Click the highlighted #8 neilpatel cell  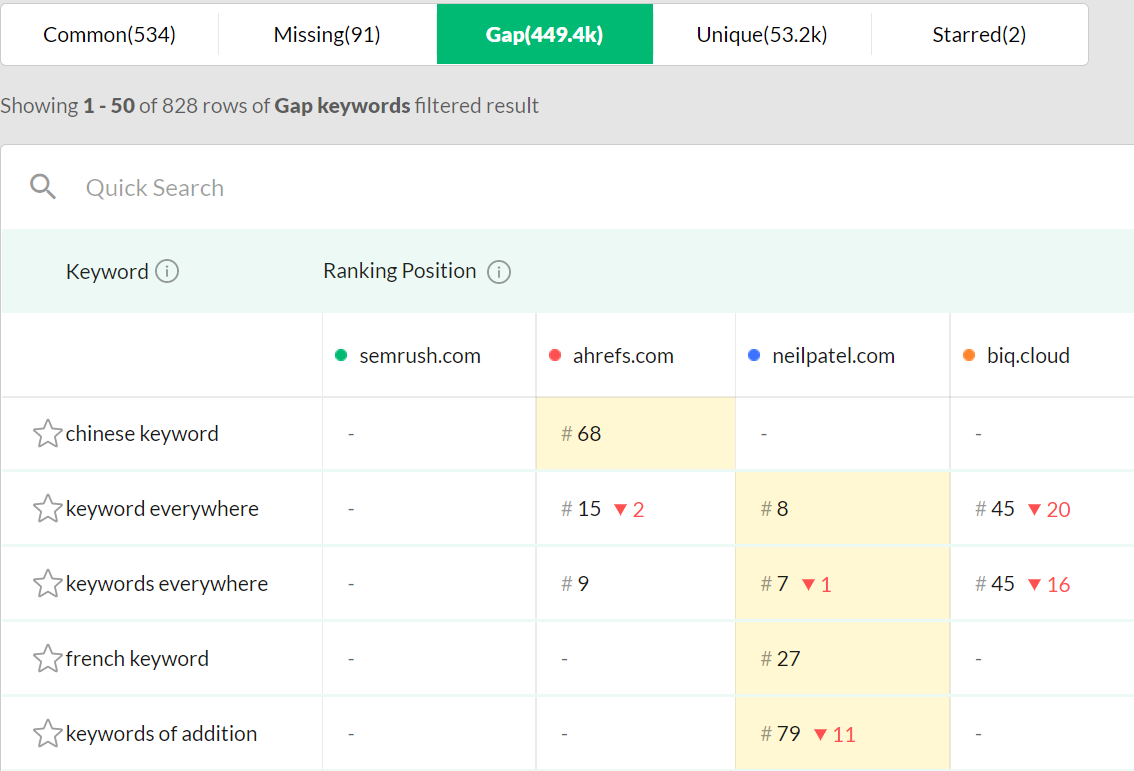[843, 508]
